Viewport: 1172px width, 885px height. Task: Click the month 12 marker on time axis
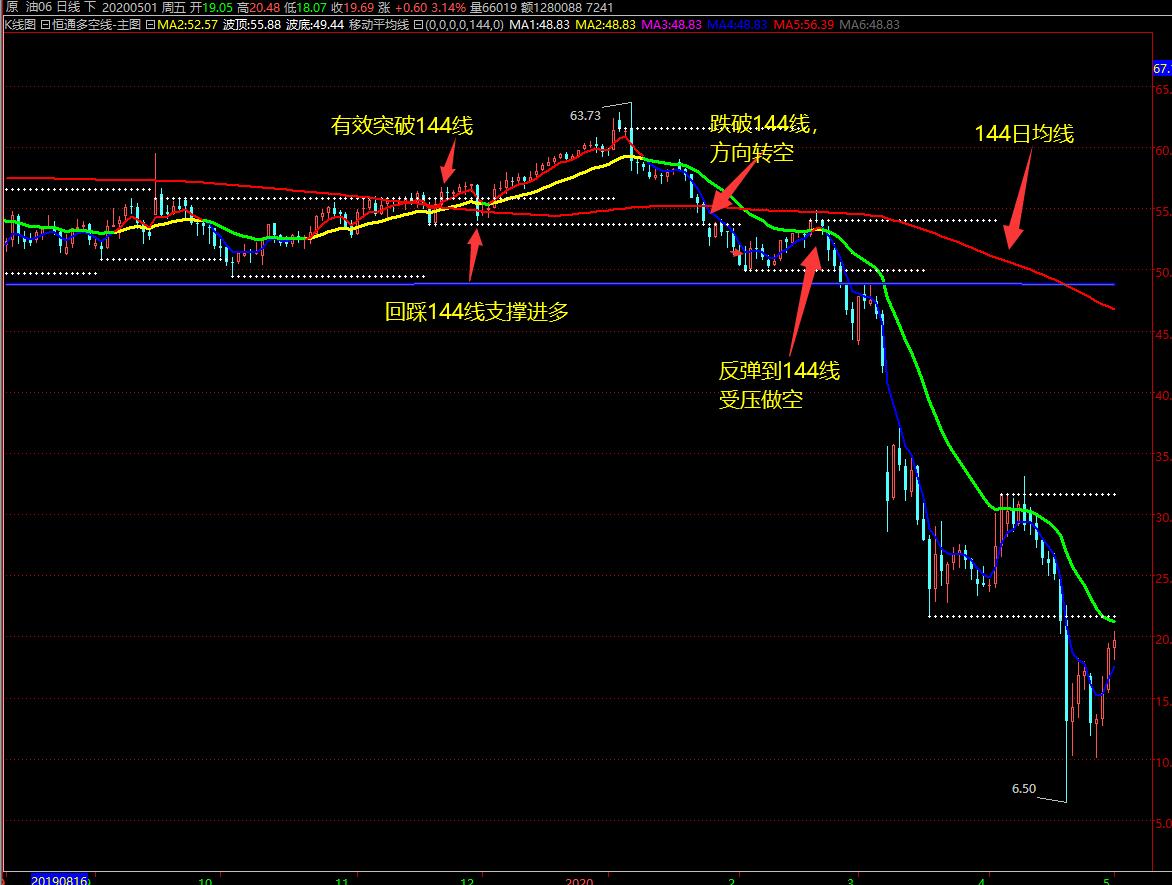click(466, 881)
